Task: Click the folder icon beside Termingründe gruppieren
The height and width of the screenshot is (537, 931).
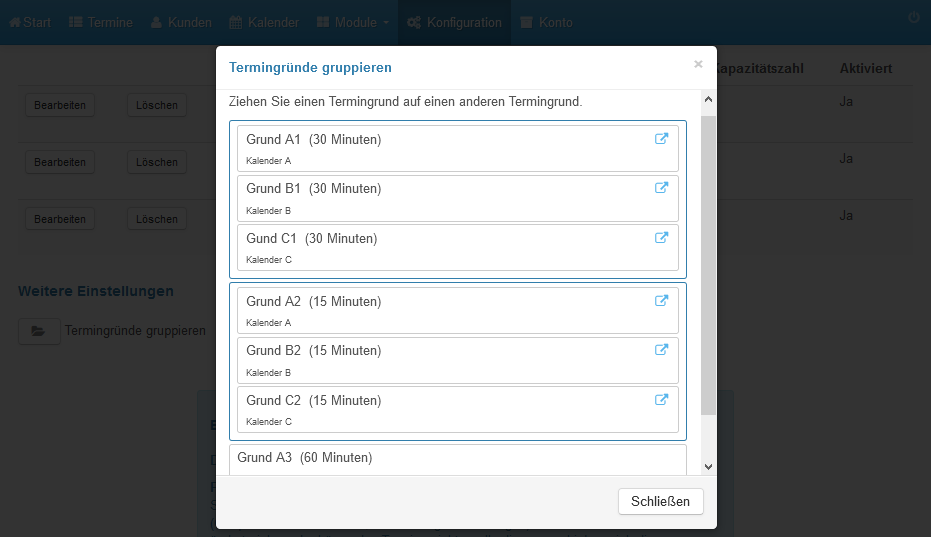Action: [x=39, y=331]
